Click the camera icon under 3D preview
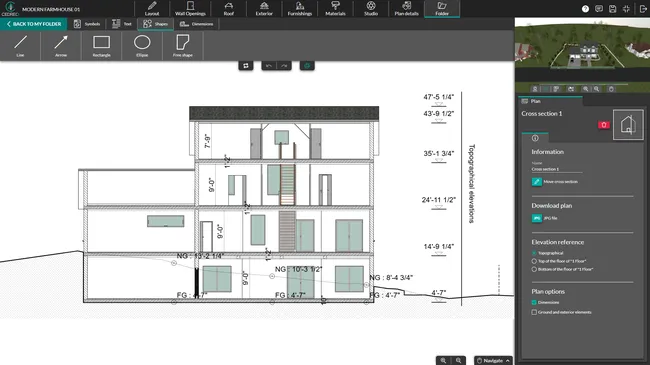The height and width of the screenshot is (365, 650). (571, 89)
